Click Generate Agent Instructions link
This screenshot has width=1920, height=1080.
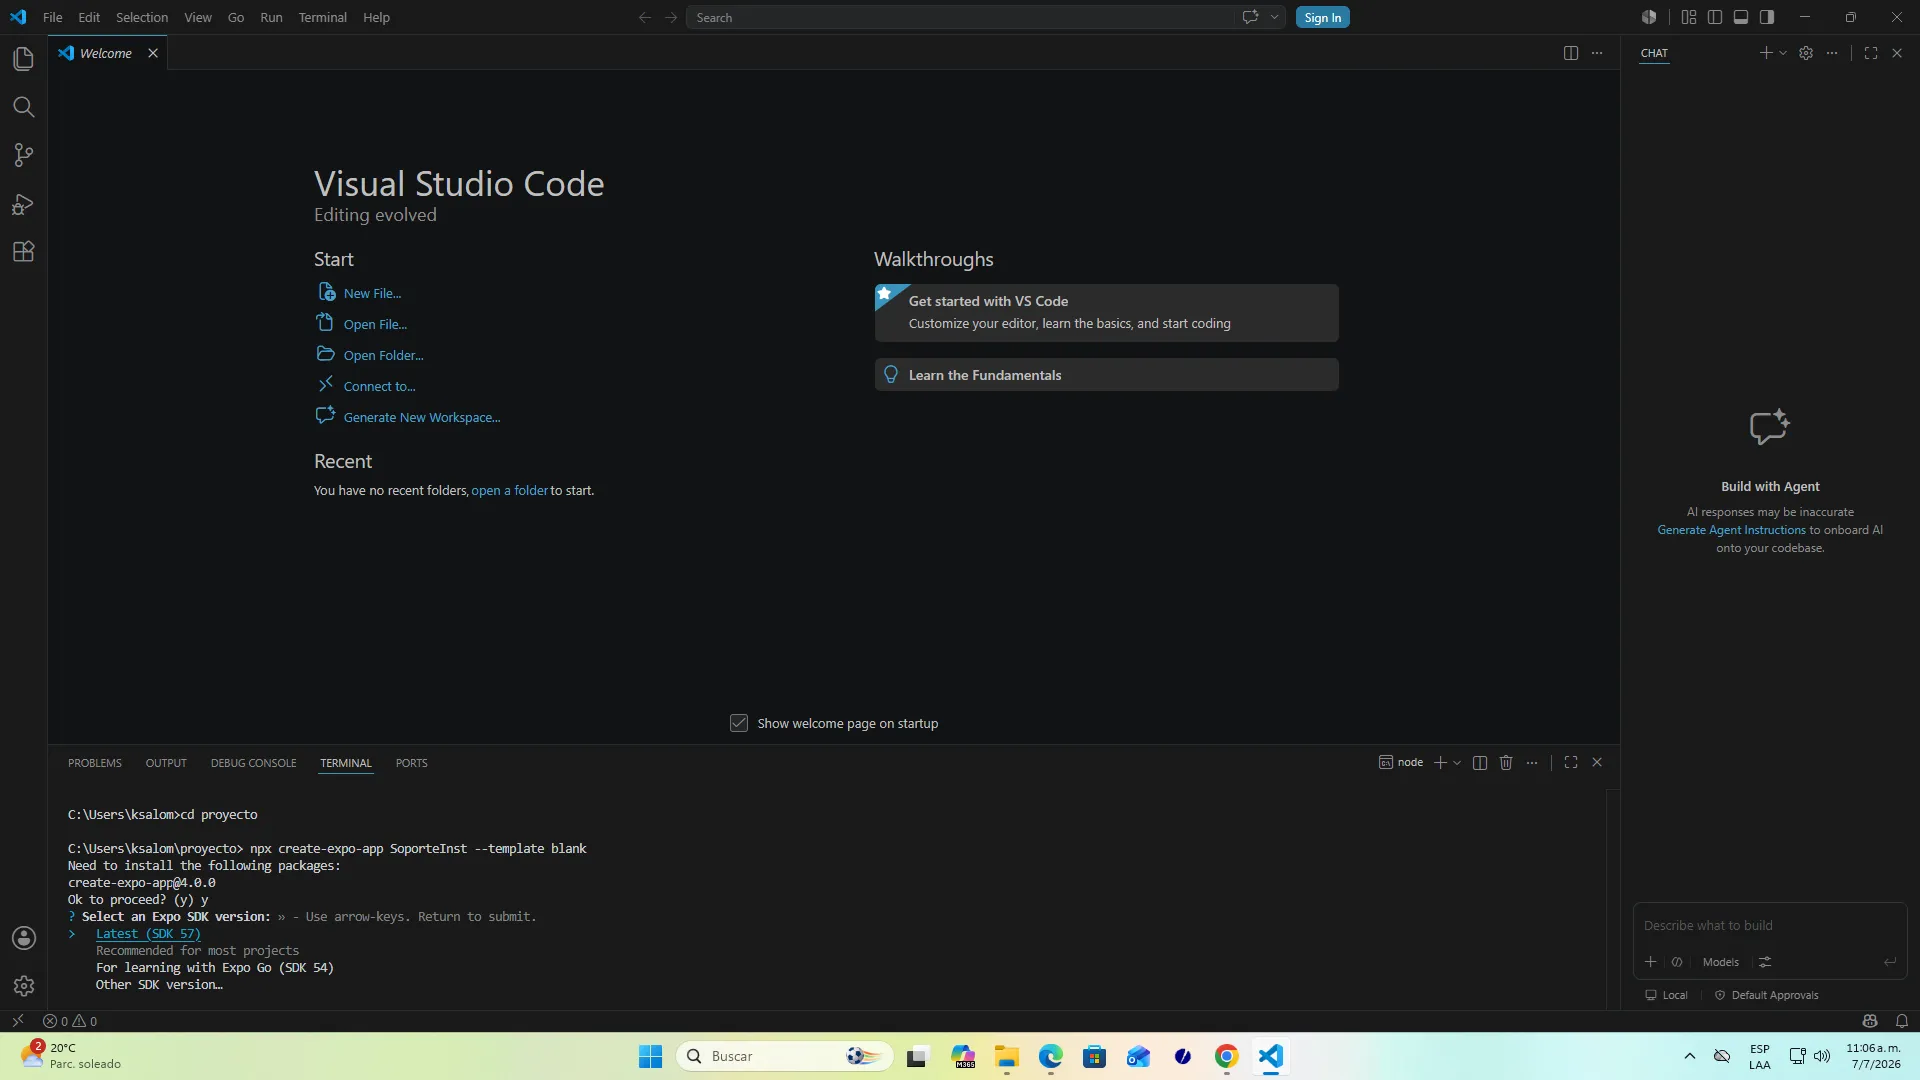coord(1731,530)
